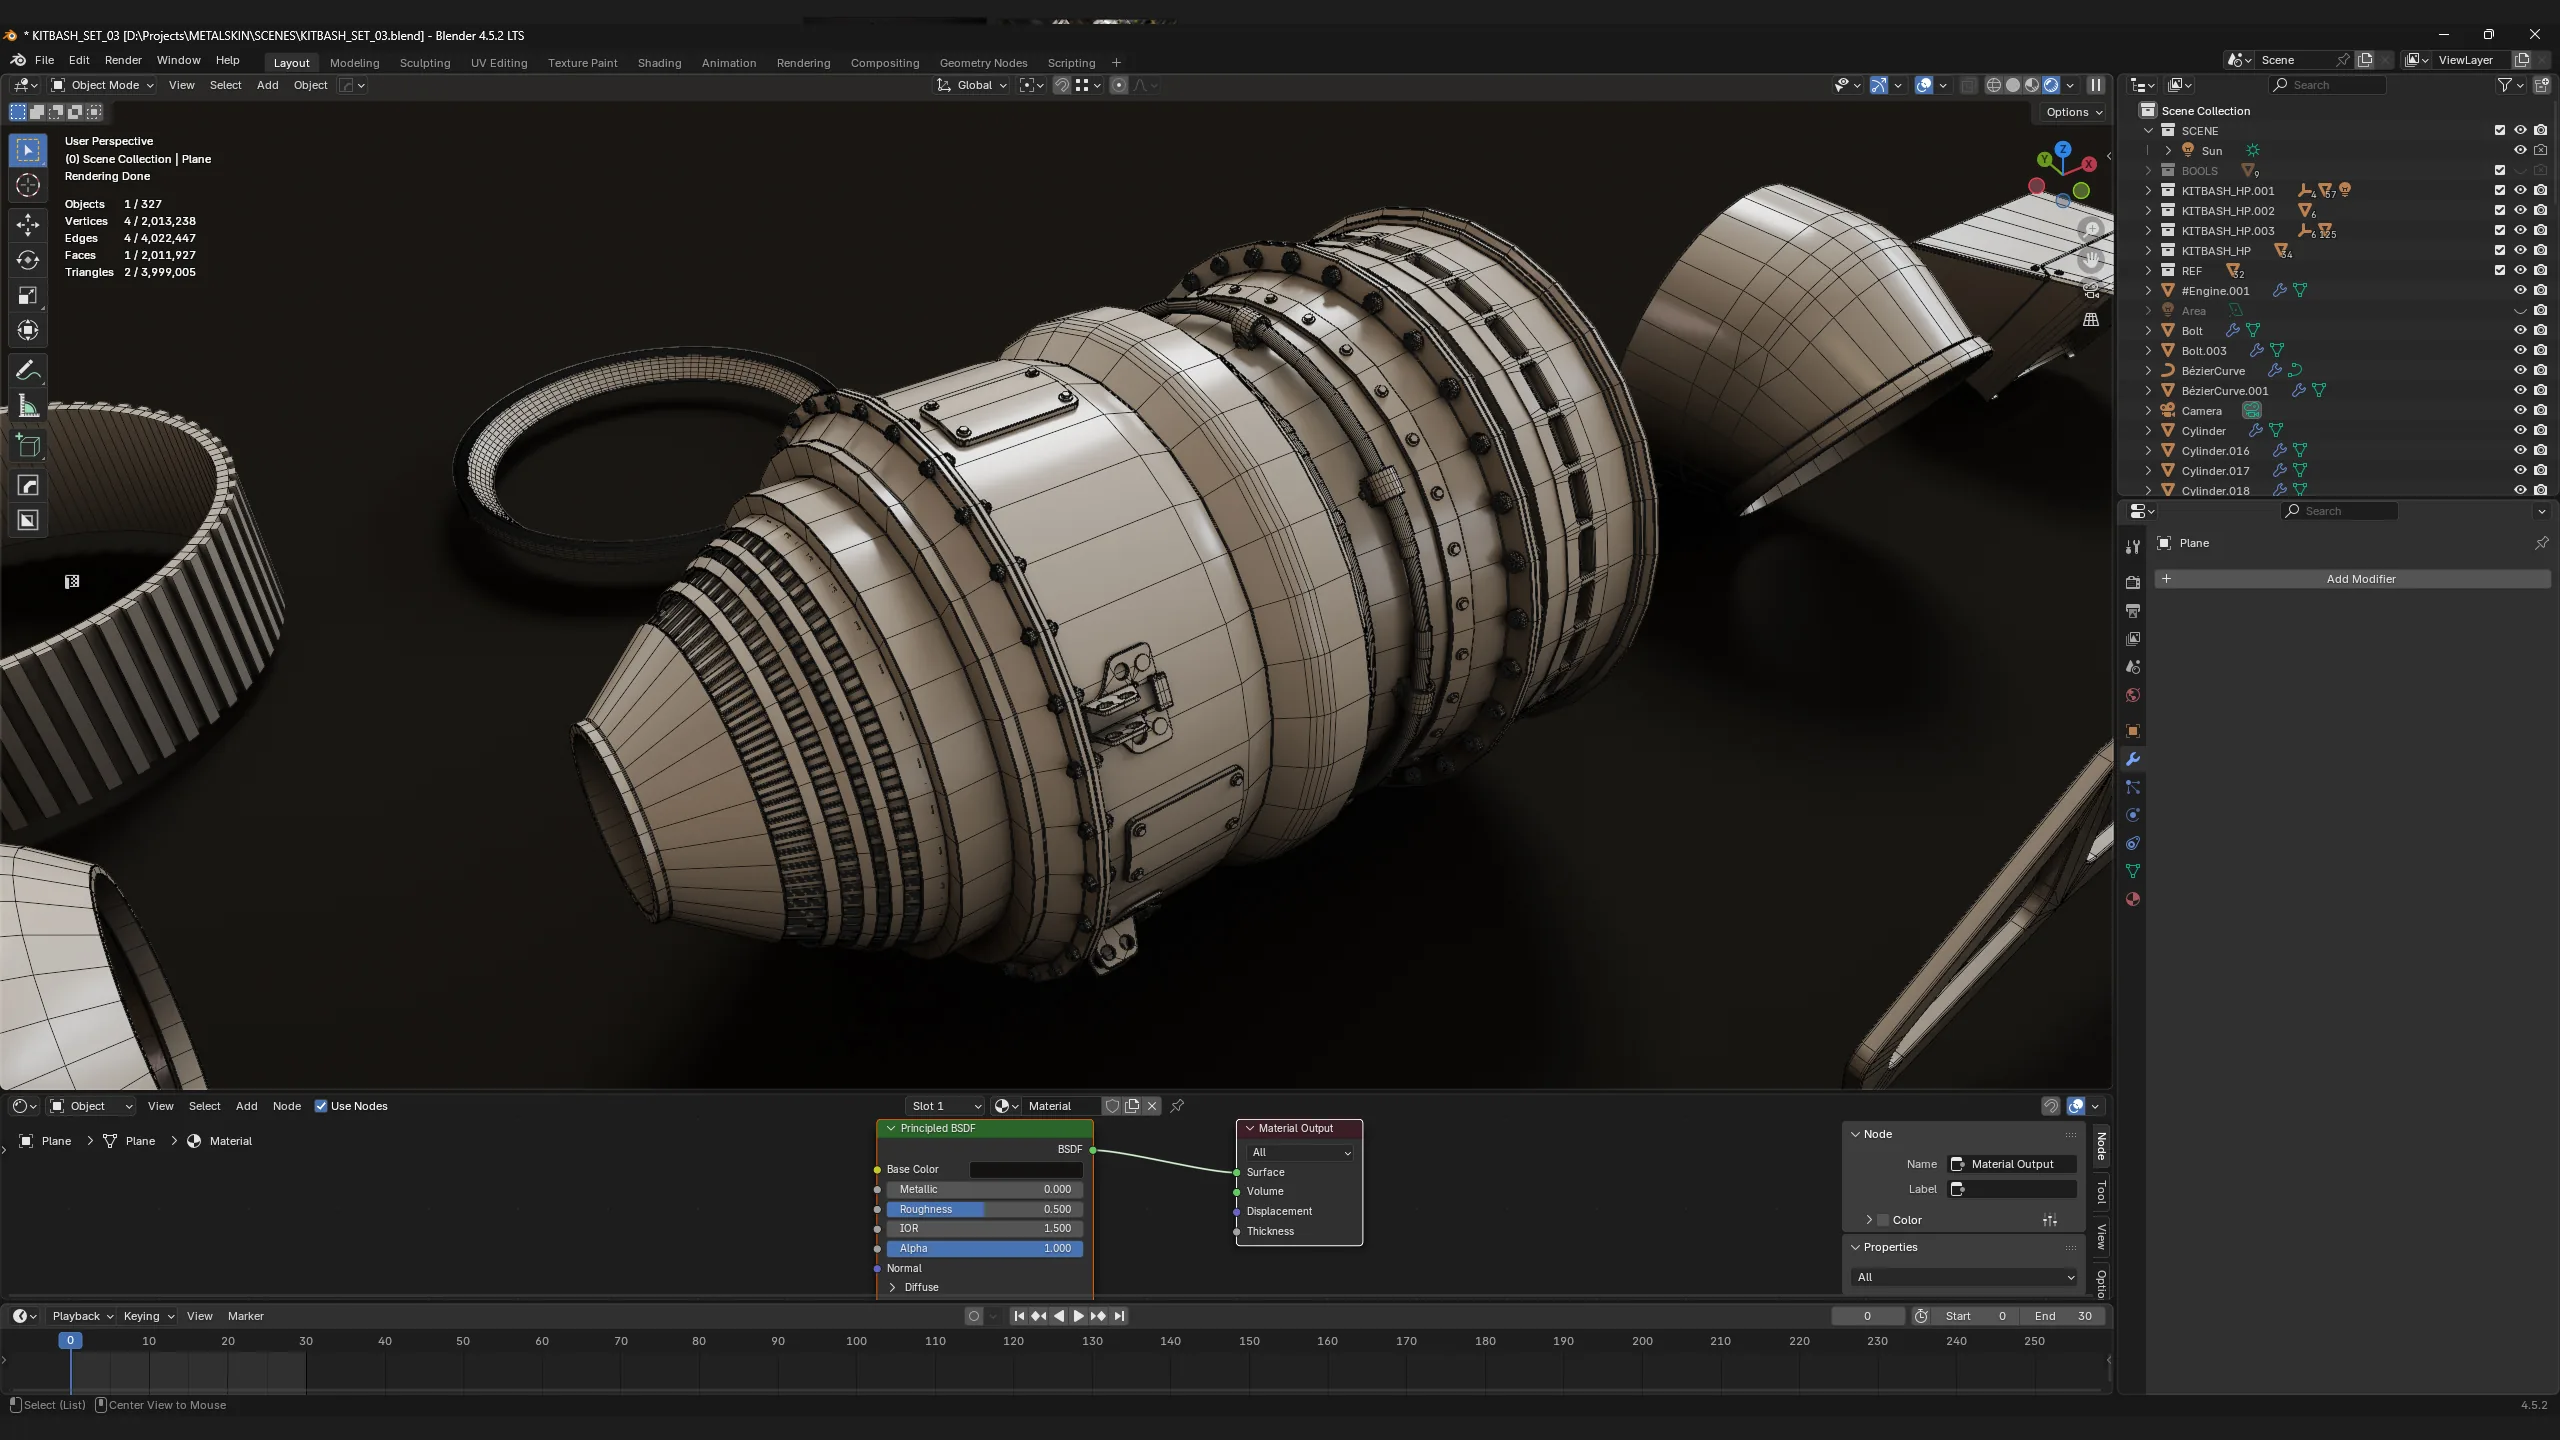Click the play animation button

tap(1078, 1316)
